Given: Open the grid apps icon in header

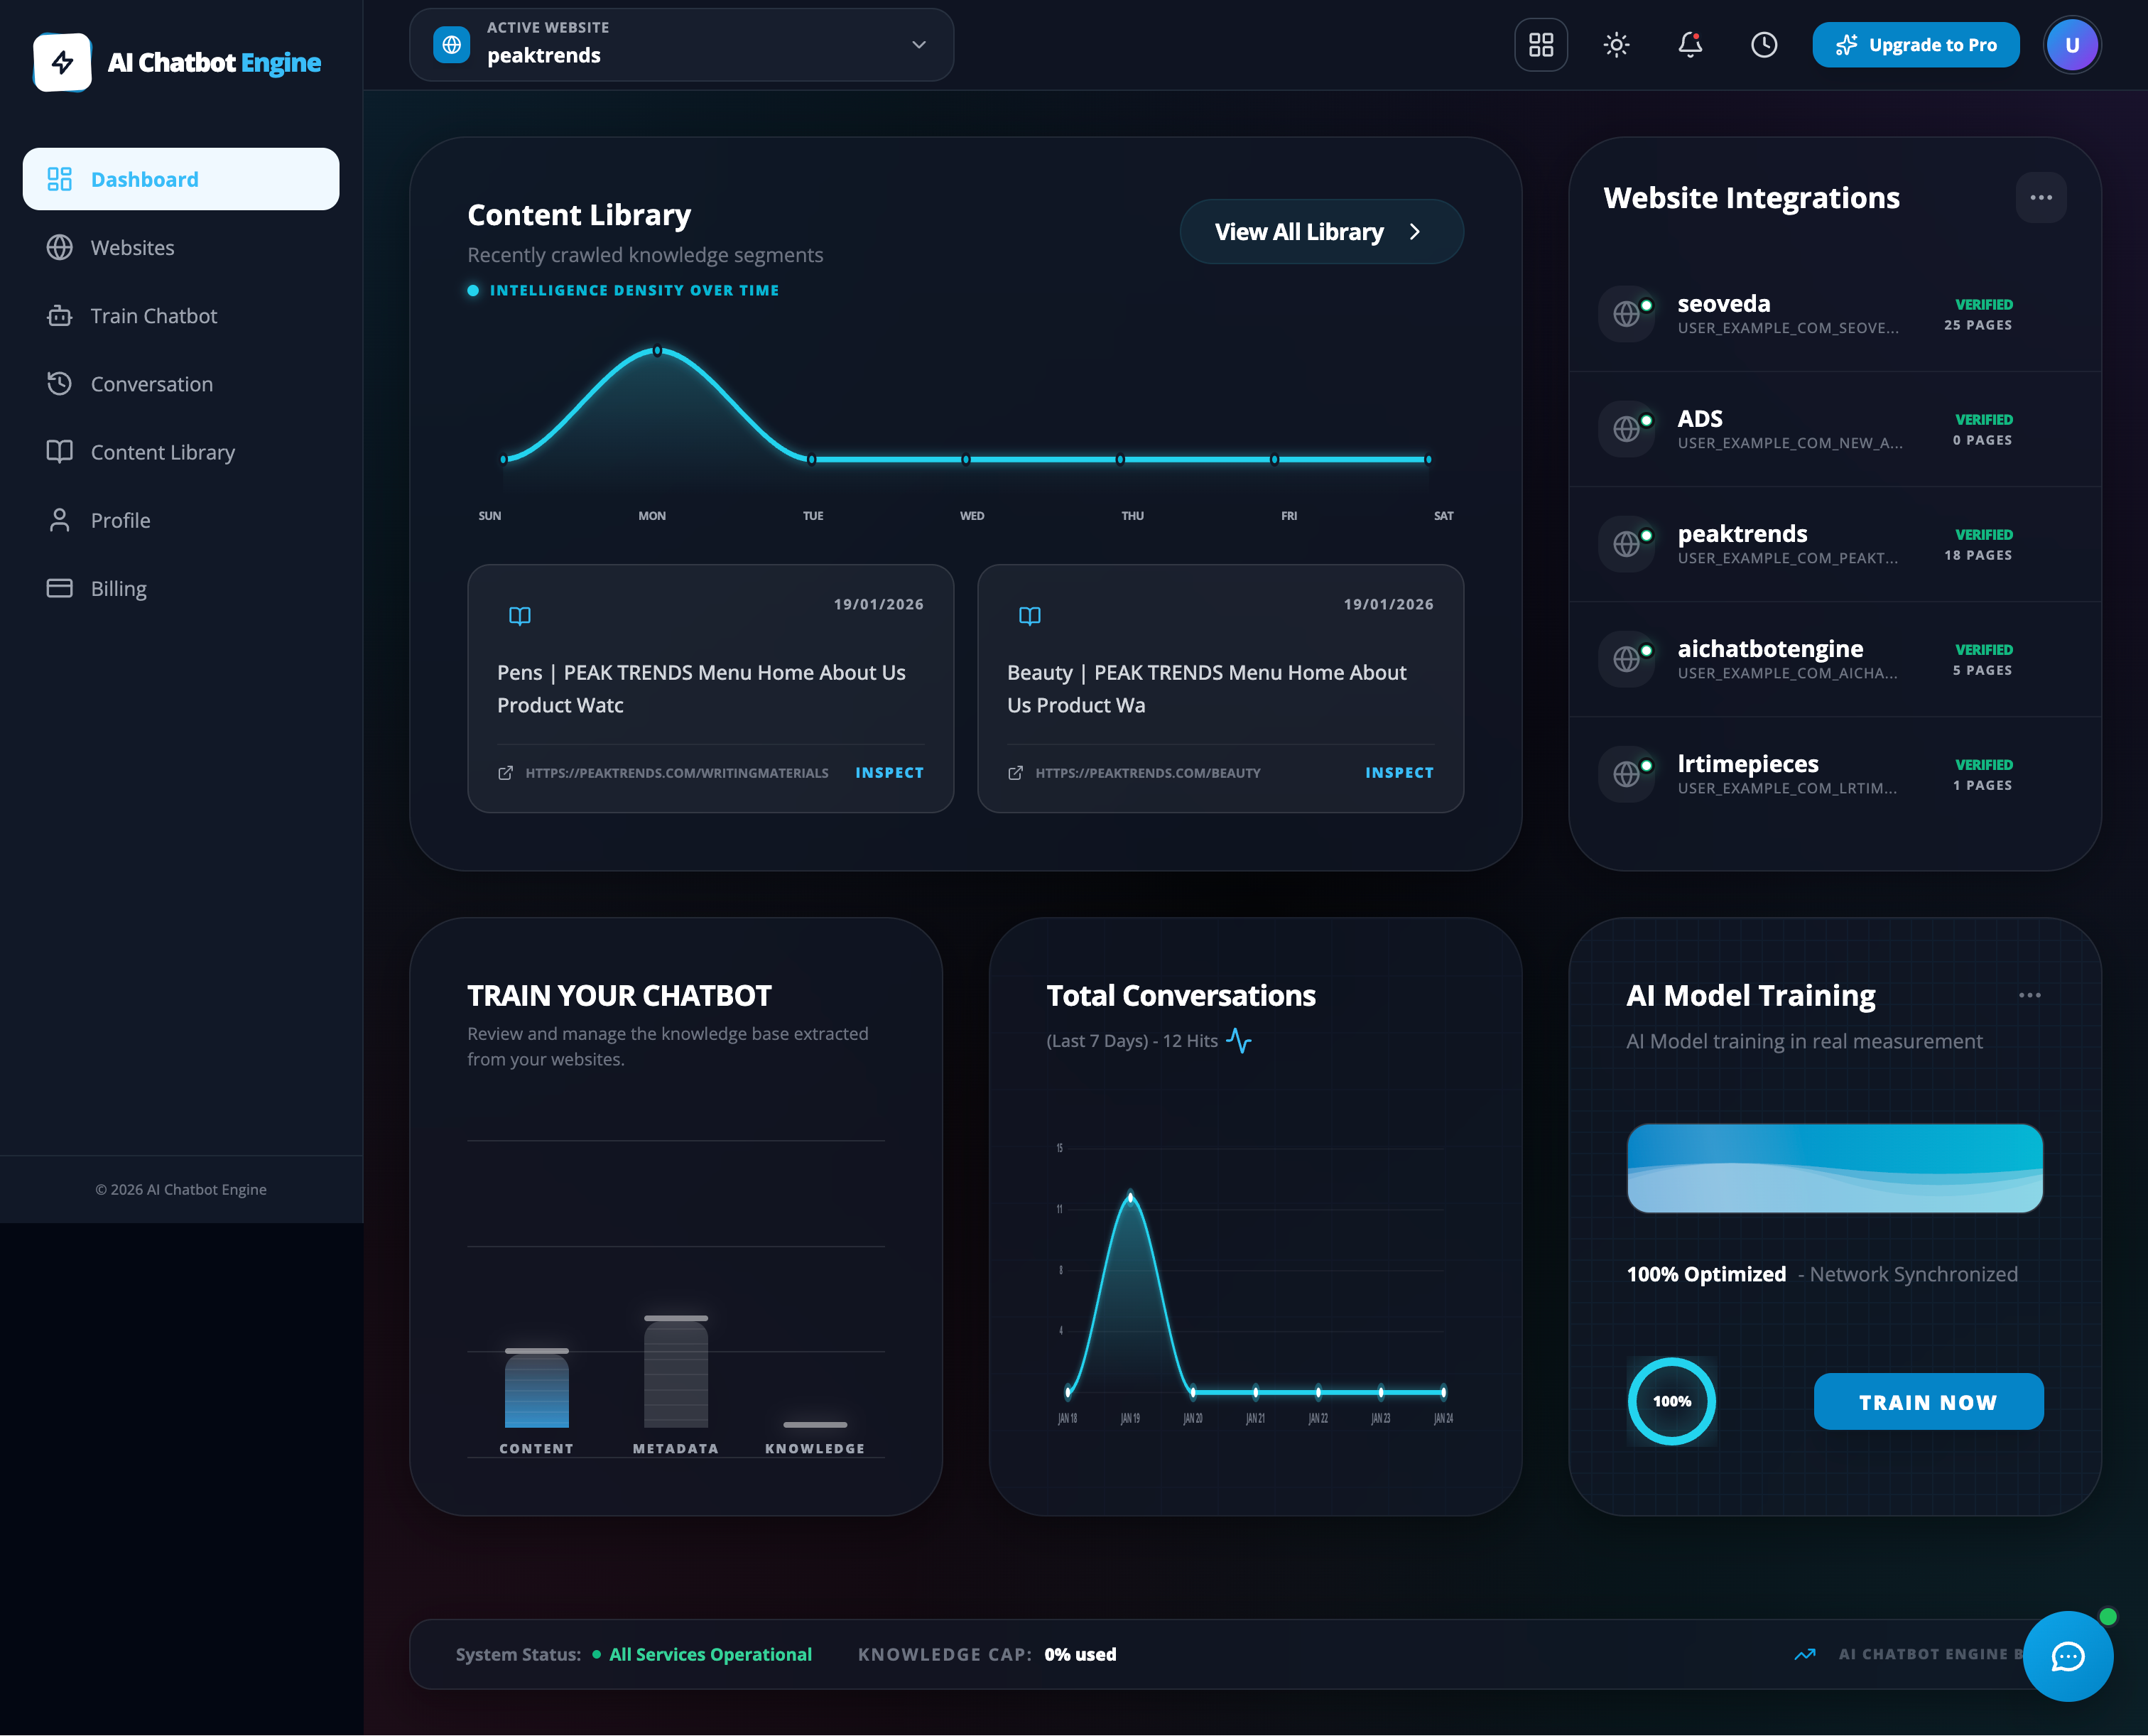Looking at the screenshot, I should click(1541, 45).
